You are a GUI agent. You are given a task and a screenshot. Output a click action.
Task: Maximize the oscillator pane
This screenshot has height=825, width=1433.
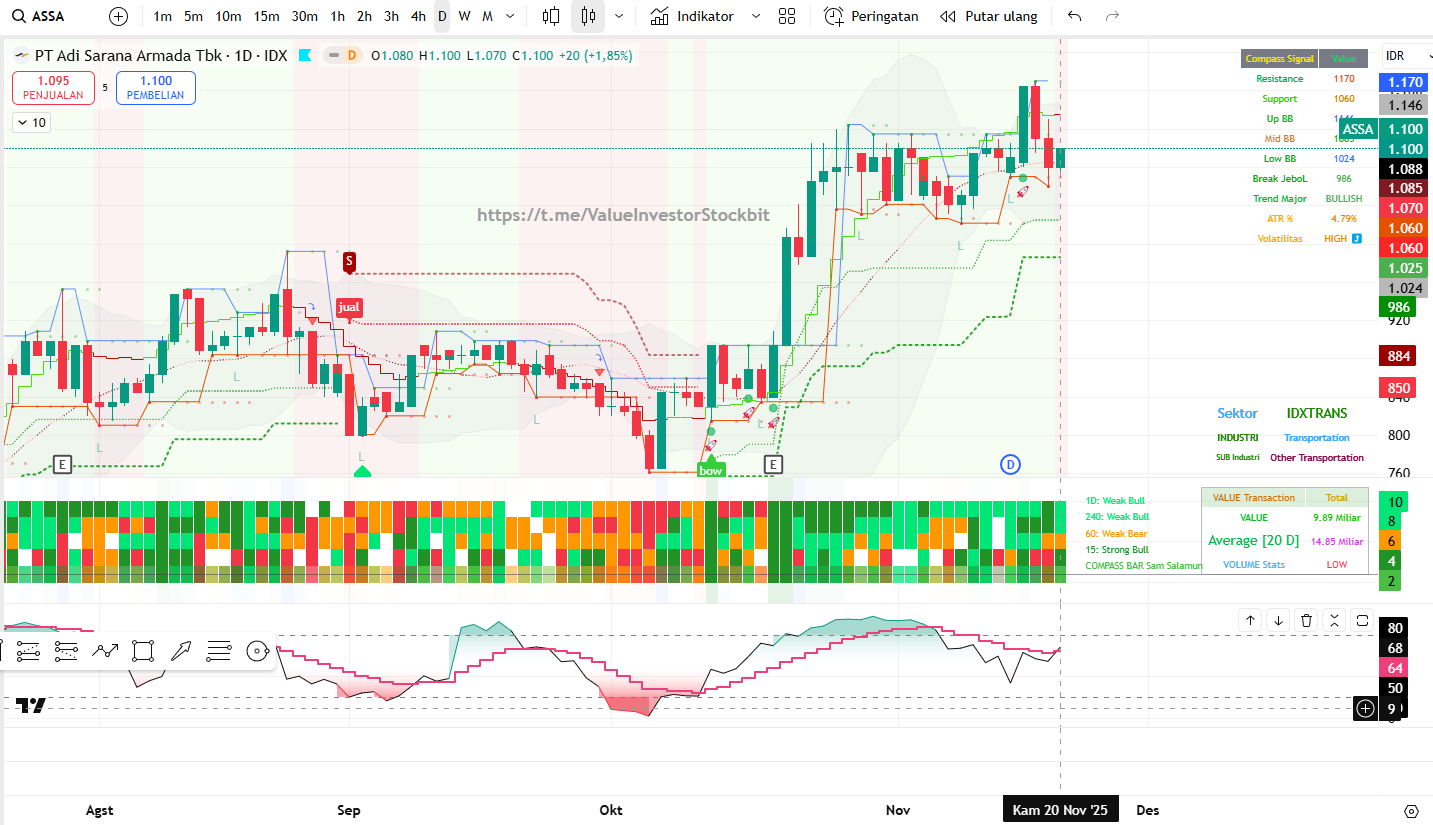click(x=1362, y=620)
